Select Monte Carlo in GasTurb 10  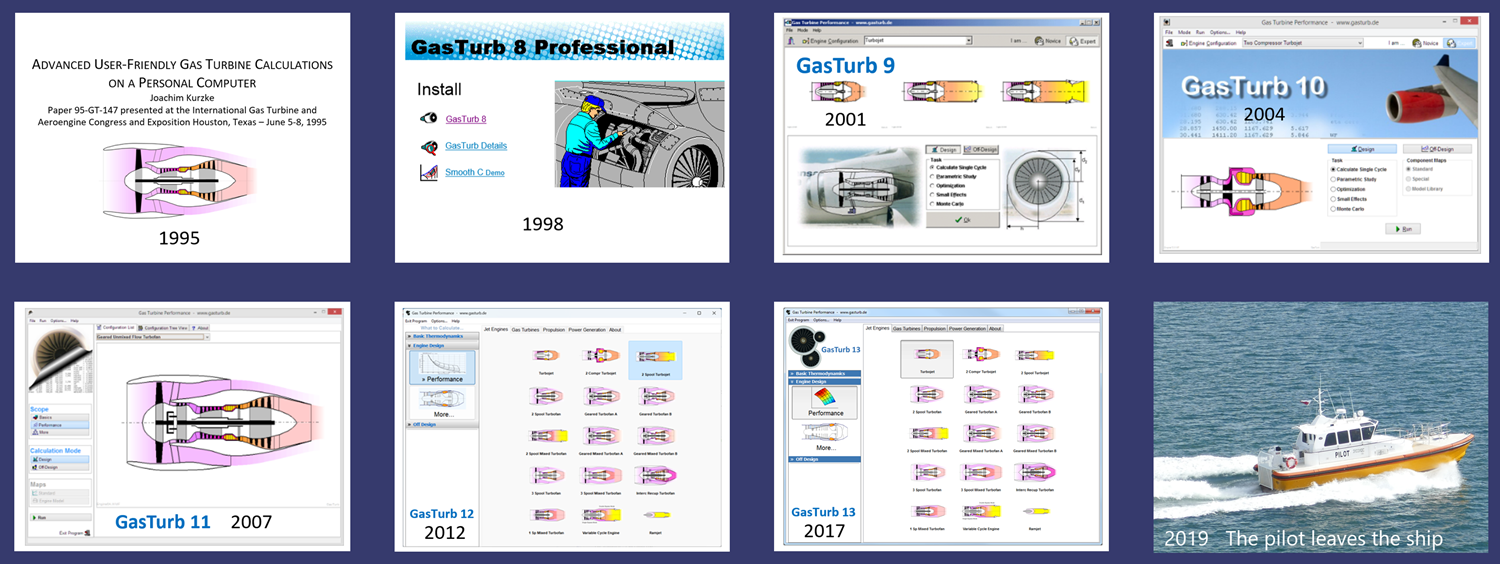click(1346, 209)
